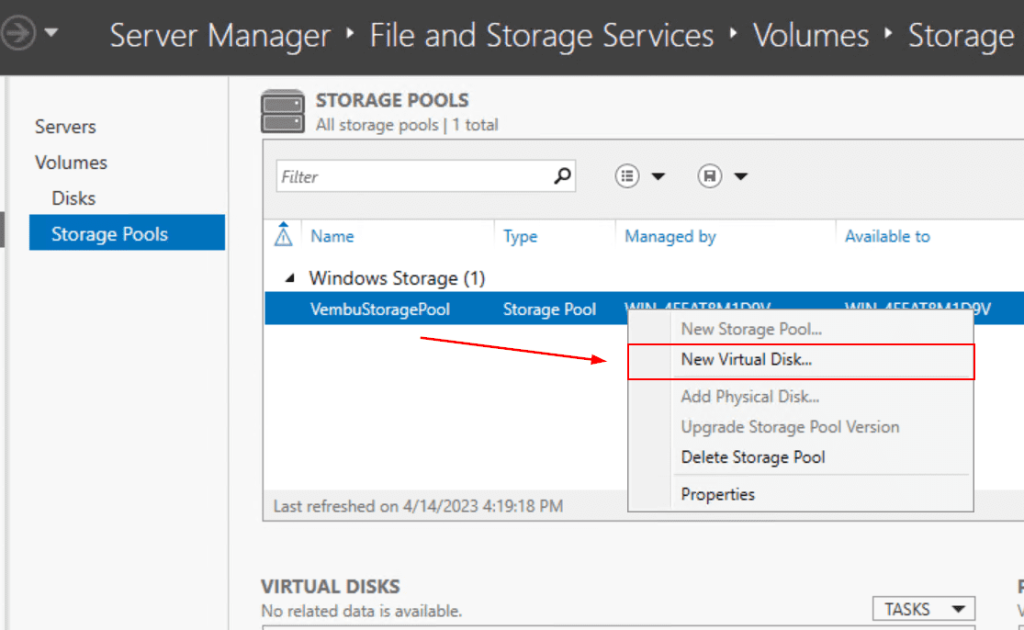Click the back navigation arrow icon

point(17,35)
